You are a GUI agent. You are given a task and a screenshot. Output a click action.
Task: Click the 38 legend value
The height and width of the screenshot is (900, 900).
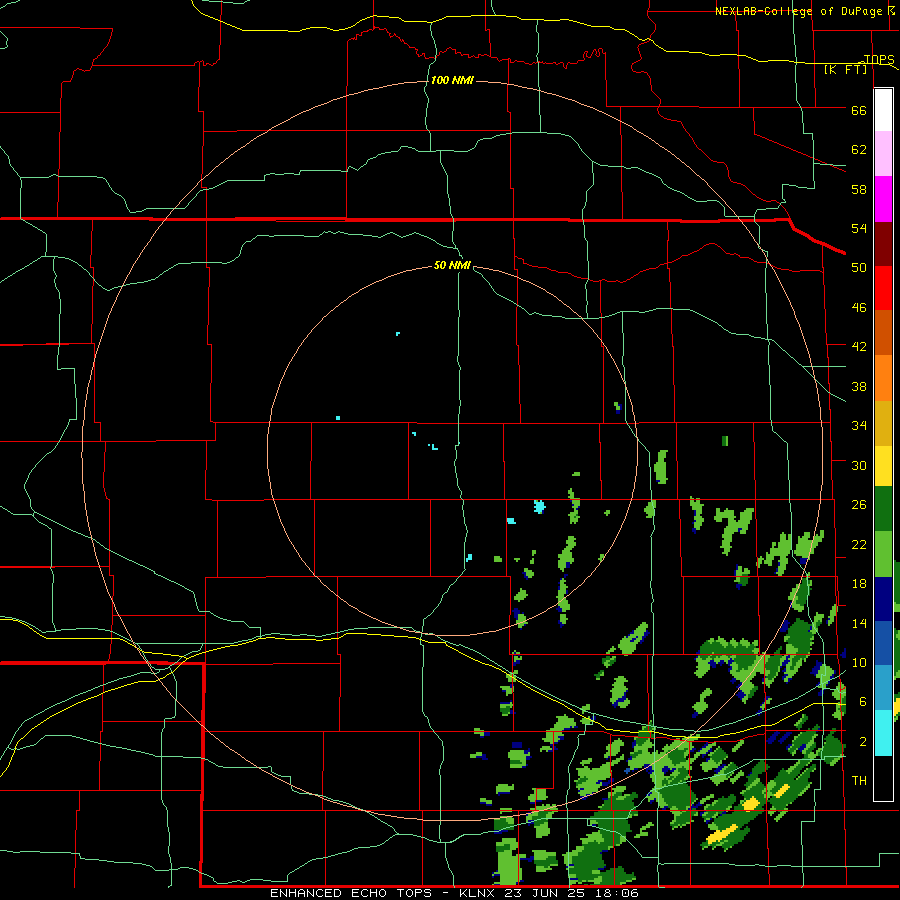859,387
